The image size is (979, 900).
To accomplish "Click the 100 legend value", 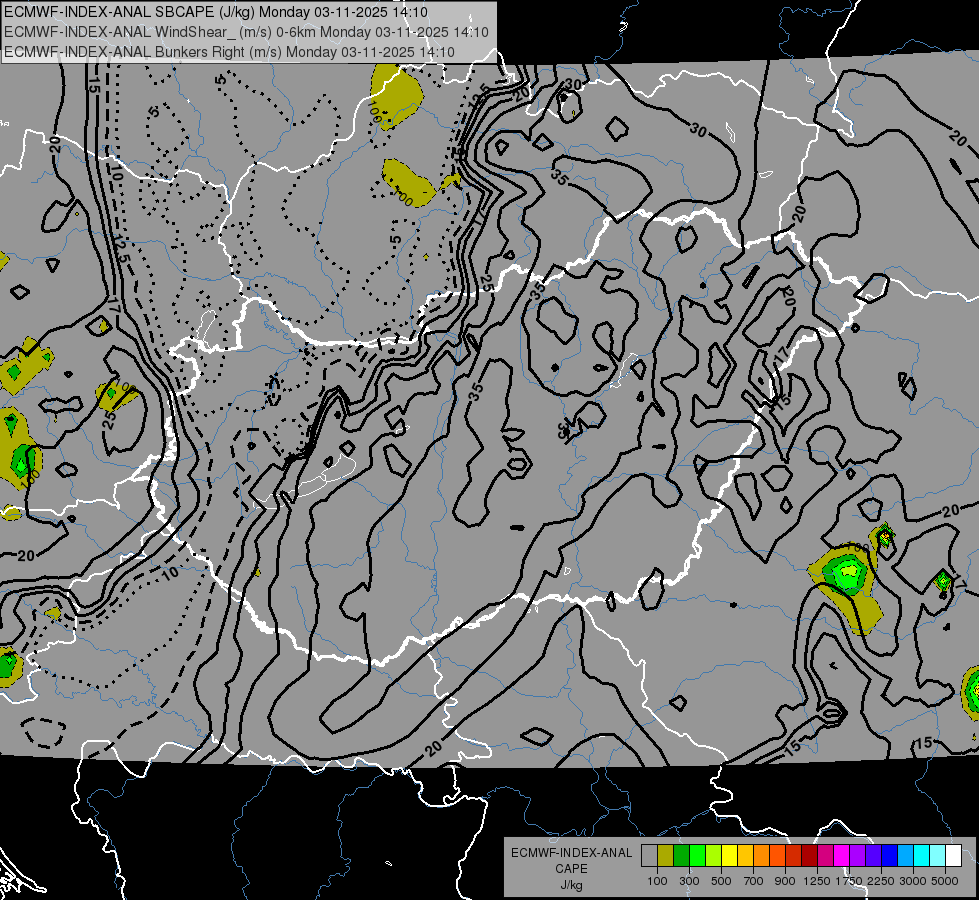I will coord(657,881).
